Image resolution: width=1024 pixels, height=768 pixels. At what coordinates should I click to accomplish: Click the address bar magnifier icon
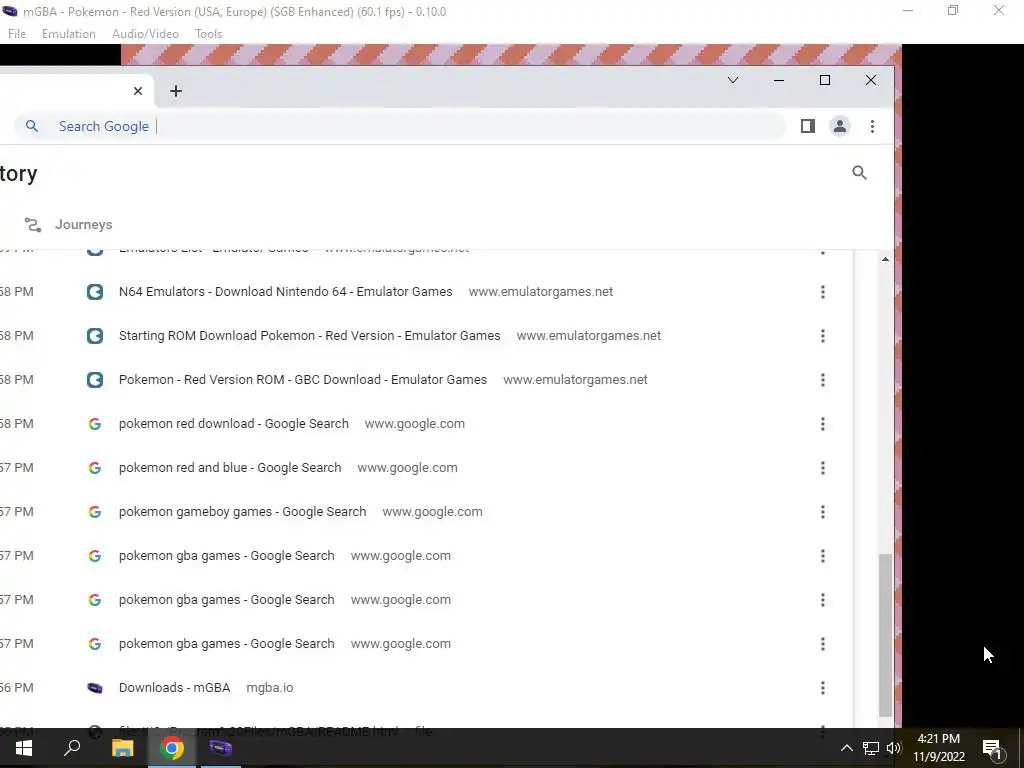click(31, 126)
